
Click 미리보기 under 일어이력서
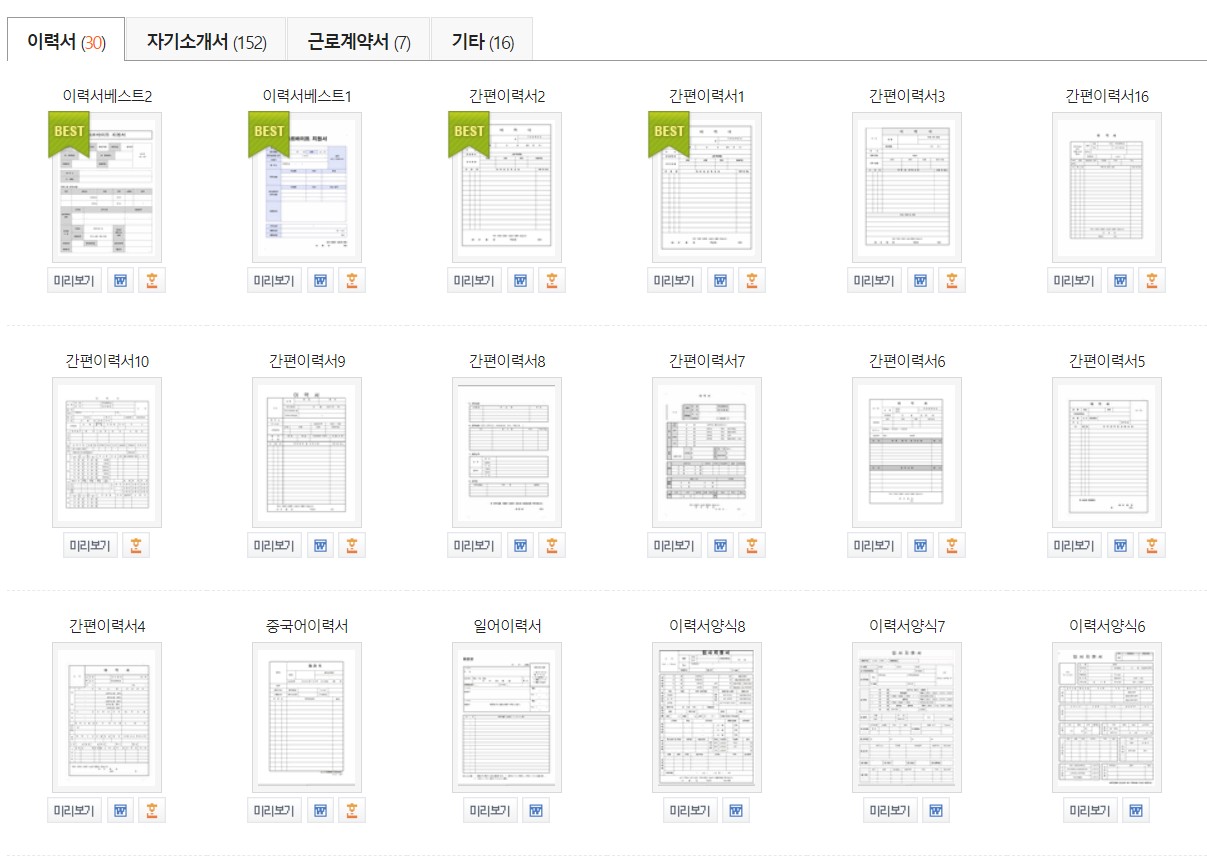click(x=491, y=810)
